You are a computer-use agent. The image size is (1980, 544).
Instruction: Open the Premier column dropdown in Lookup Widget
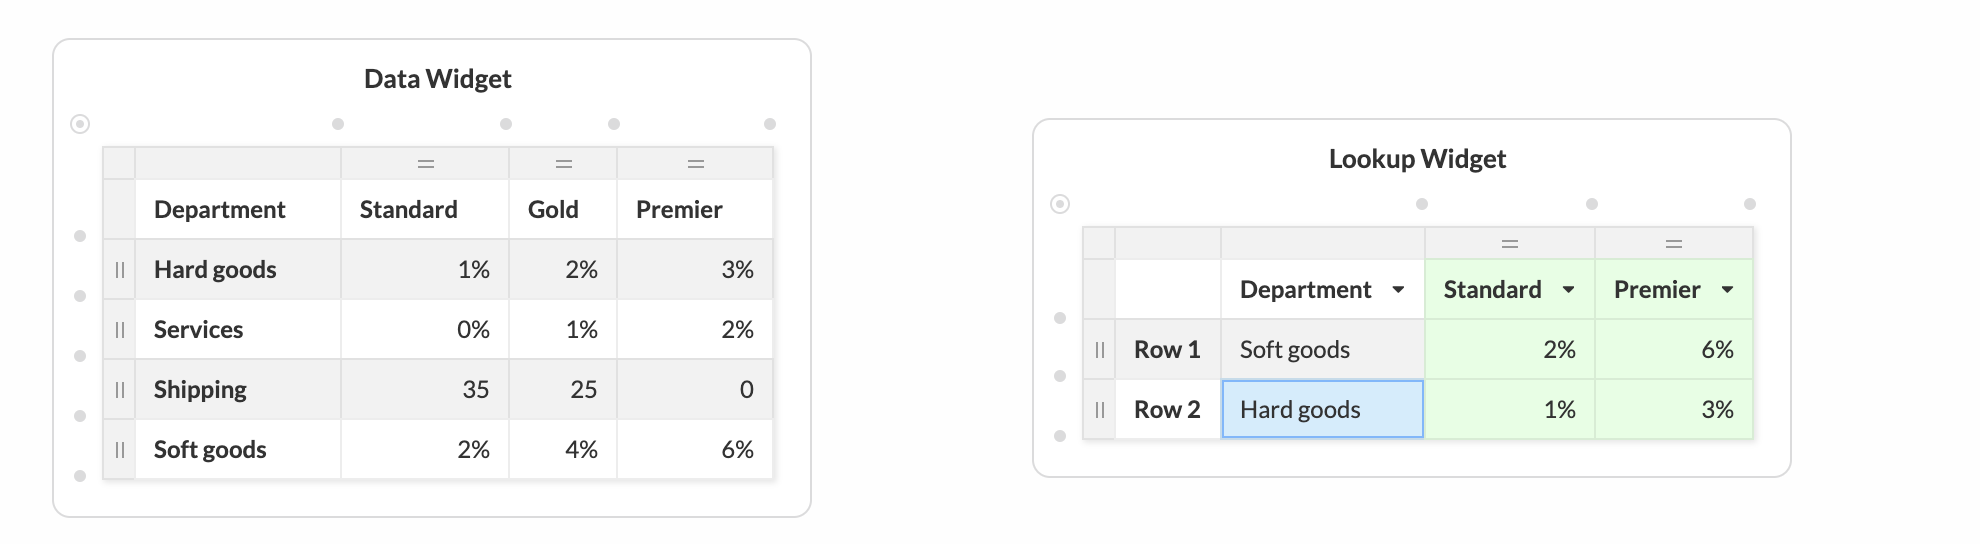pos(1727,290)
